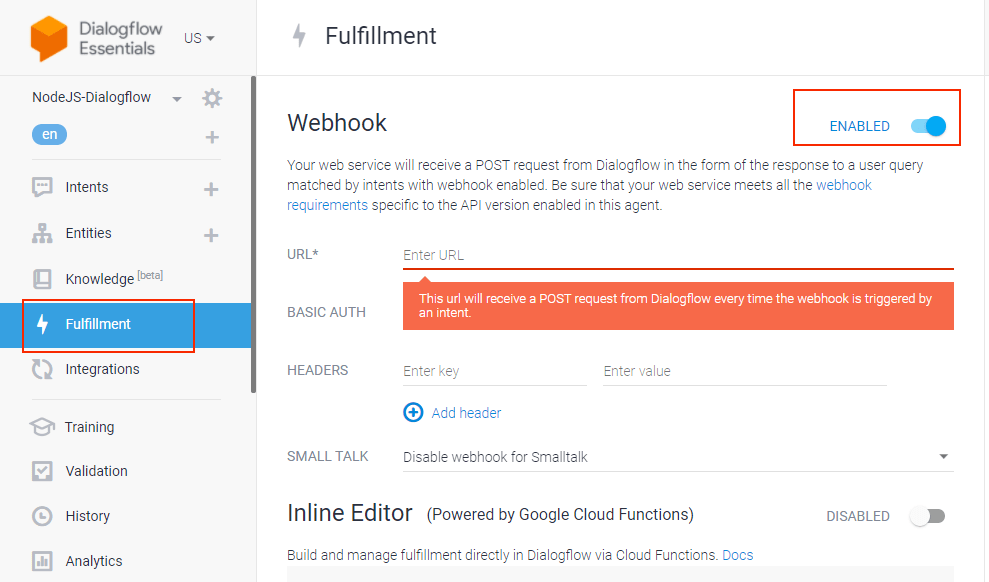
Task: Open the Validation section
Action: tap(97, 471)
